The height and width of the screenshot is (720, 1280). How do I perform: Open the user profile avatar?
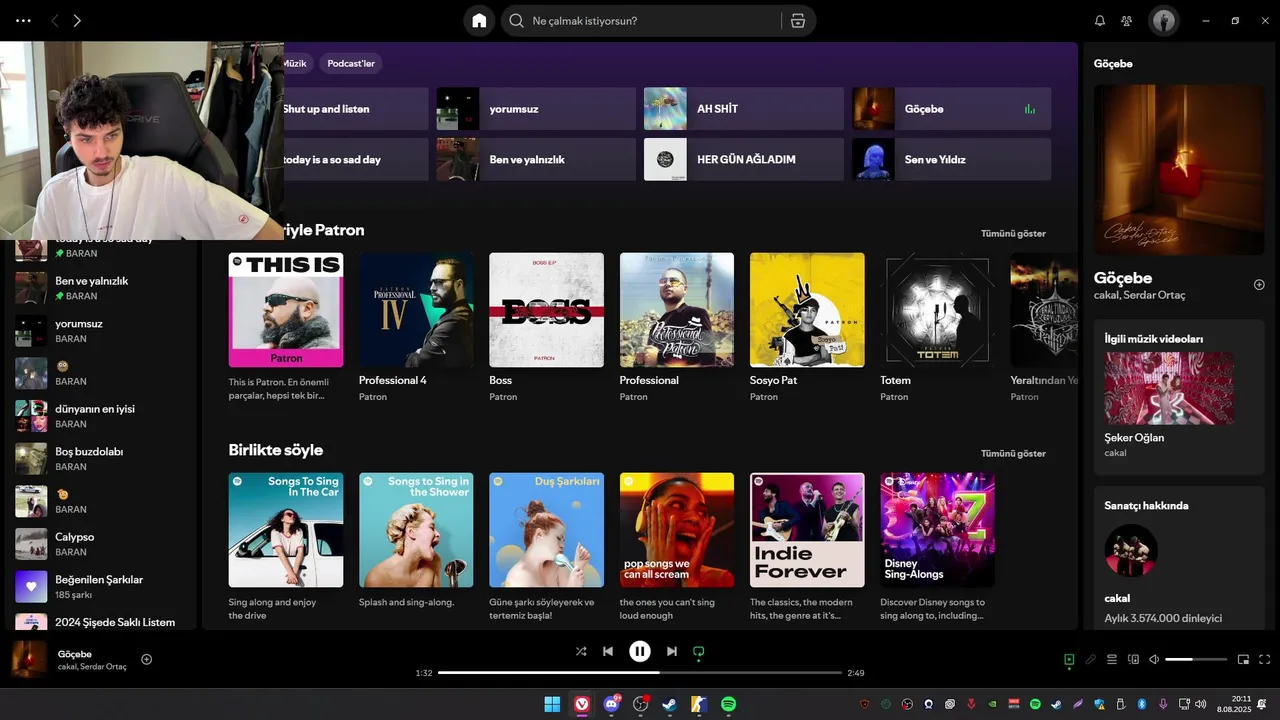point(1163,21)
